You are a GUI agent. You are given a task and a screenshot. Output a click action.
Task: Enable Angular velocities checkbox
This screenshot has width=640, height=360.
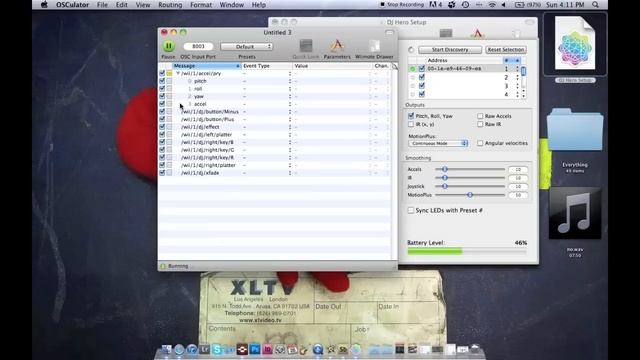(480, 143)
